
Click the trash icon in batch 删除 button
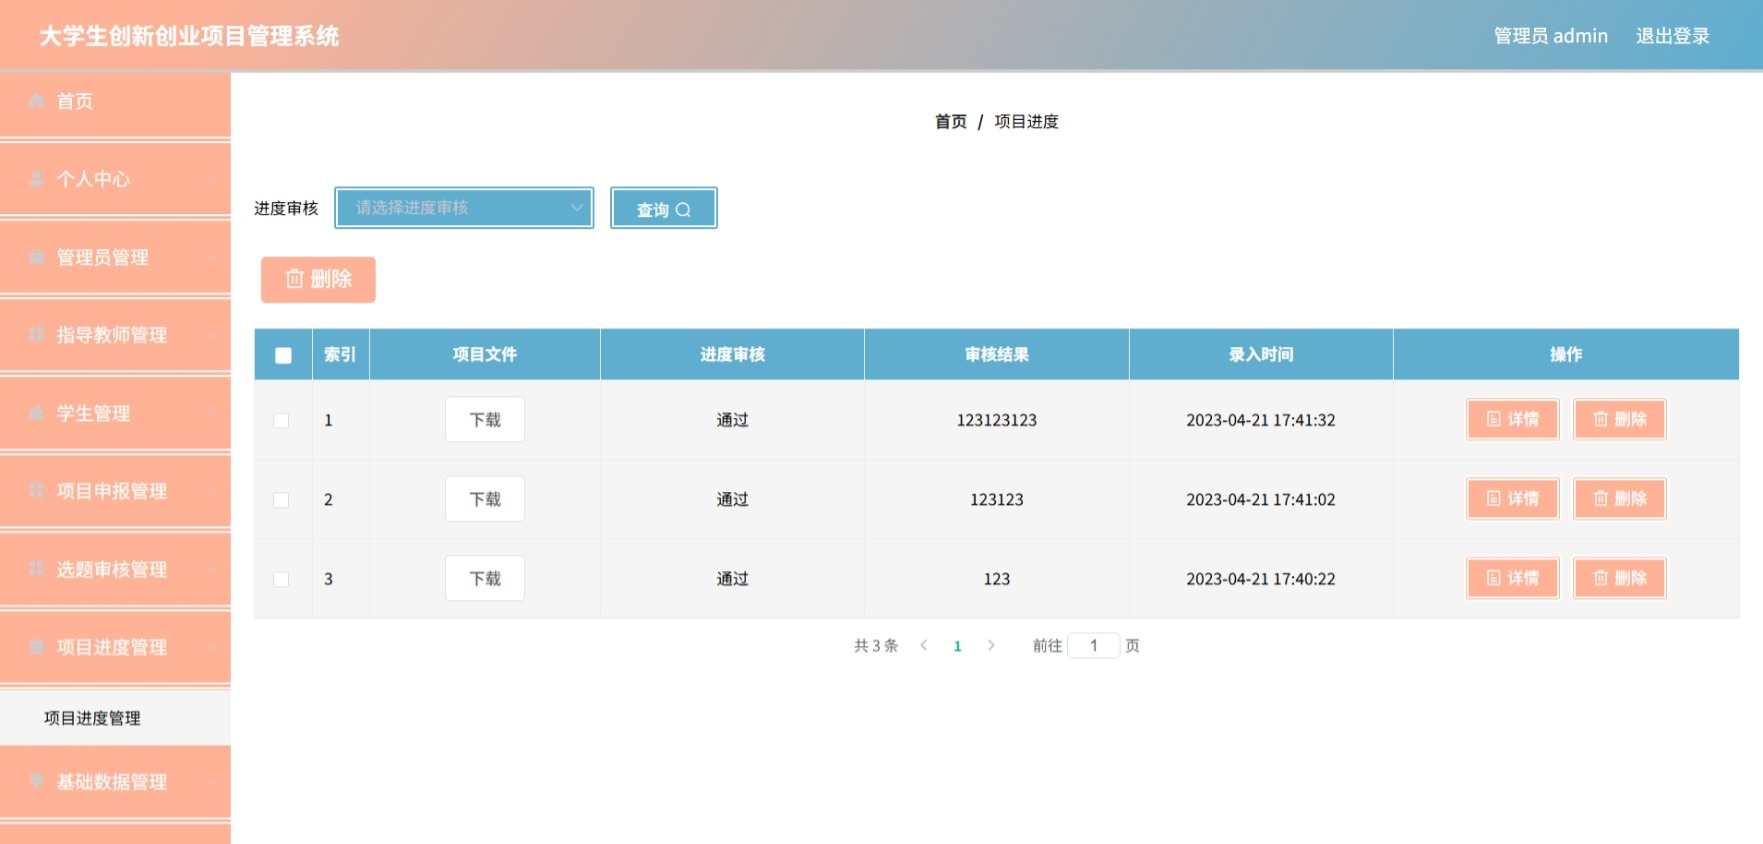click(295, 279)
